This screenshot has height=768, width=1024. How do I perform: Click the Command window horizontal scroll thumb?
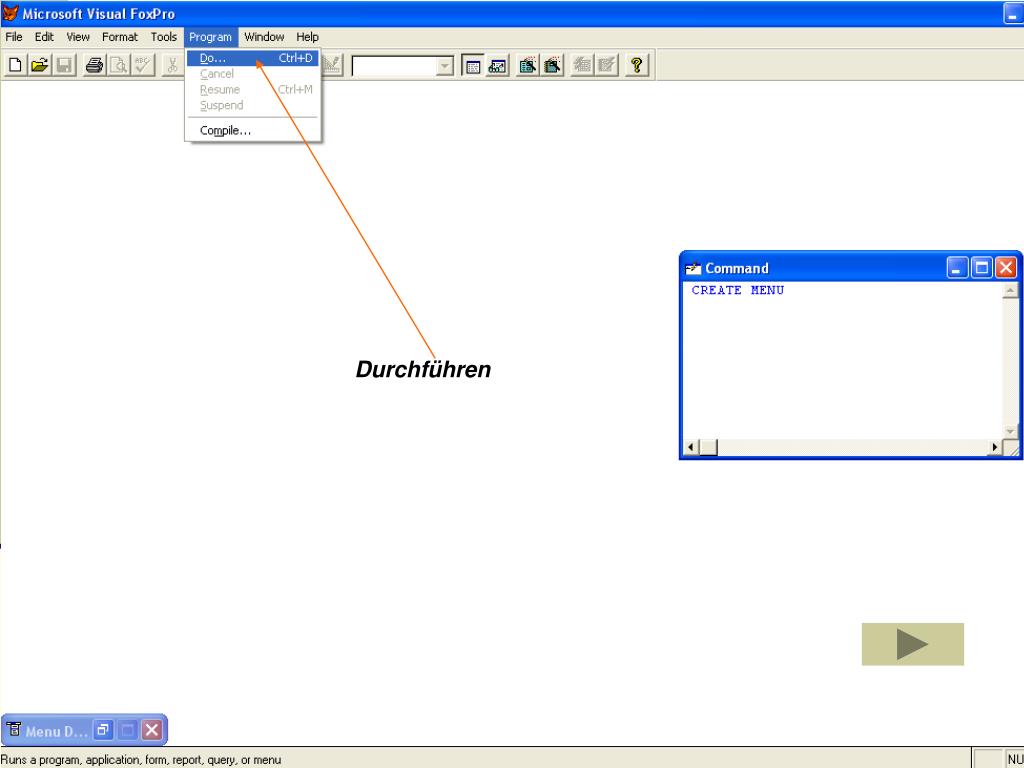pyautogui.click(x=709, y=447)
